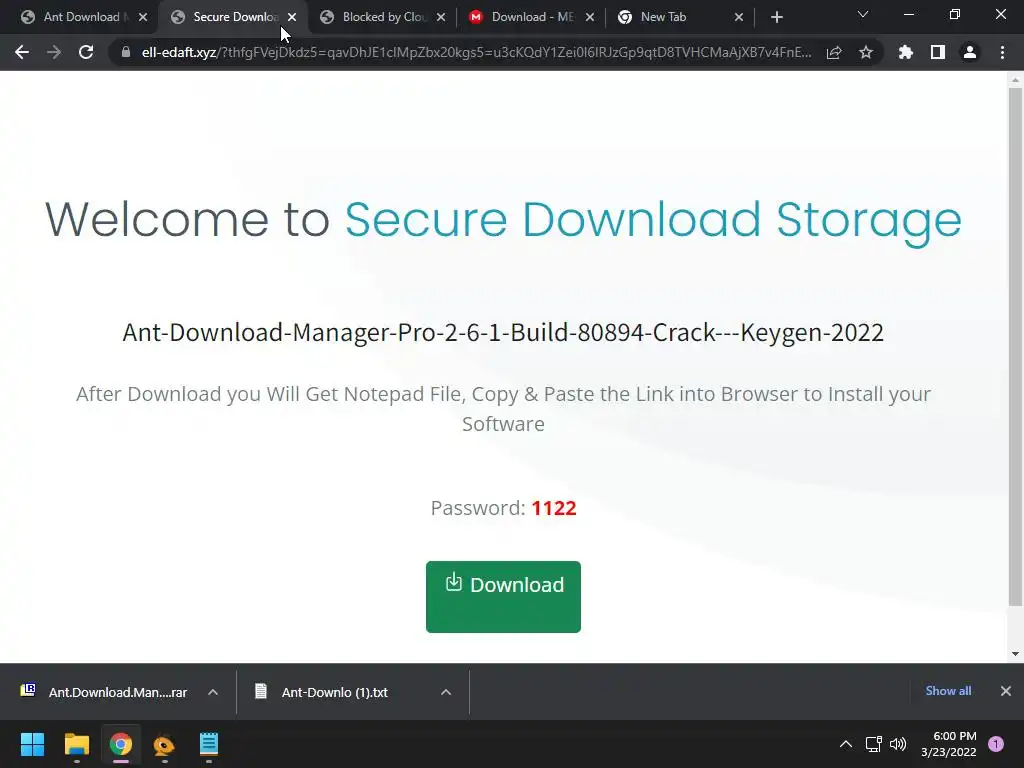
Task: Expand options for the .rar download
Action: pos(213,692)
